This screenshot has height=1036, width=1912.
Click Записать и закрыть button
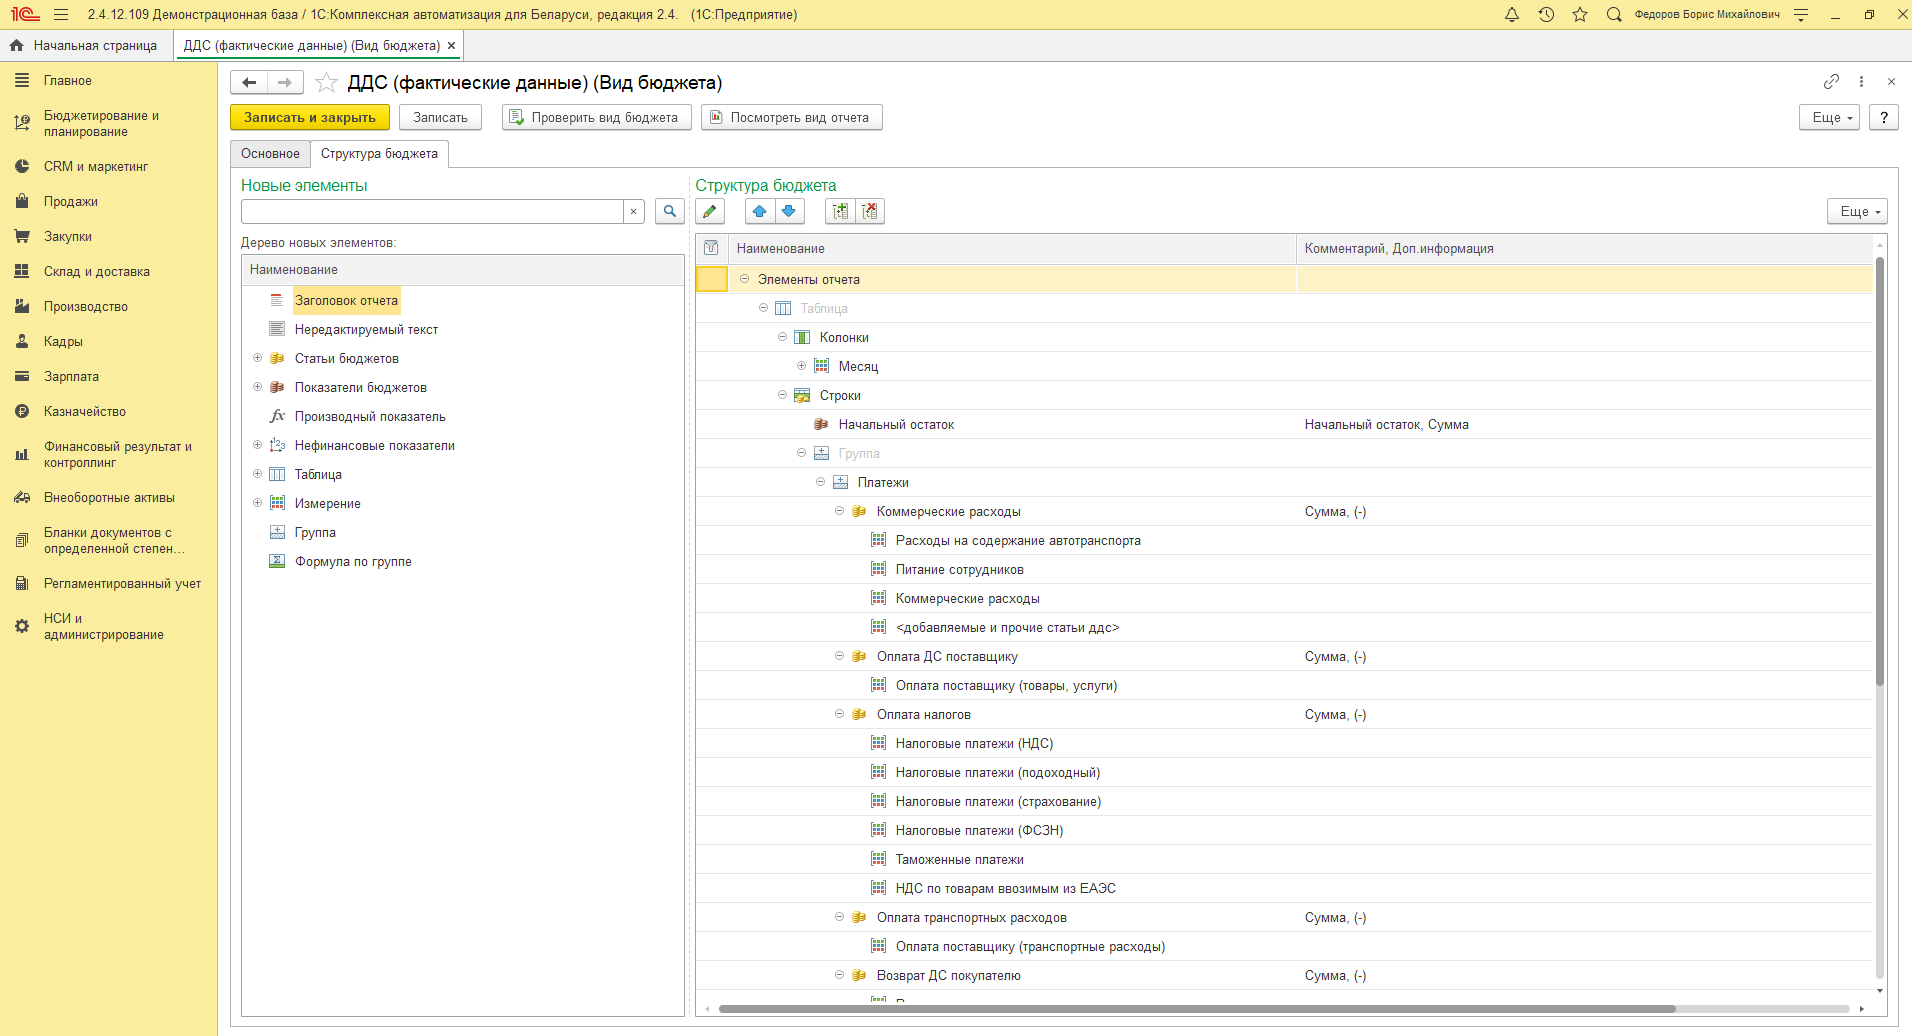310,117
